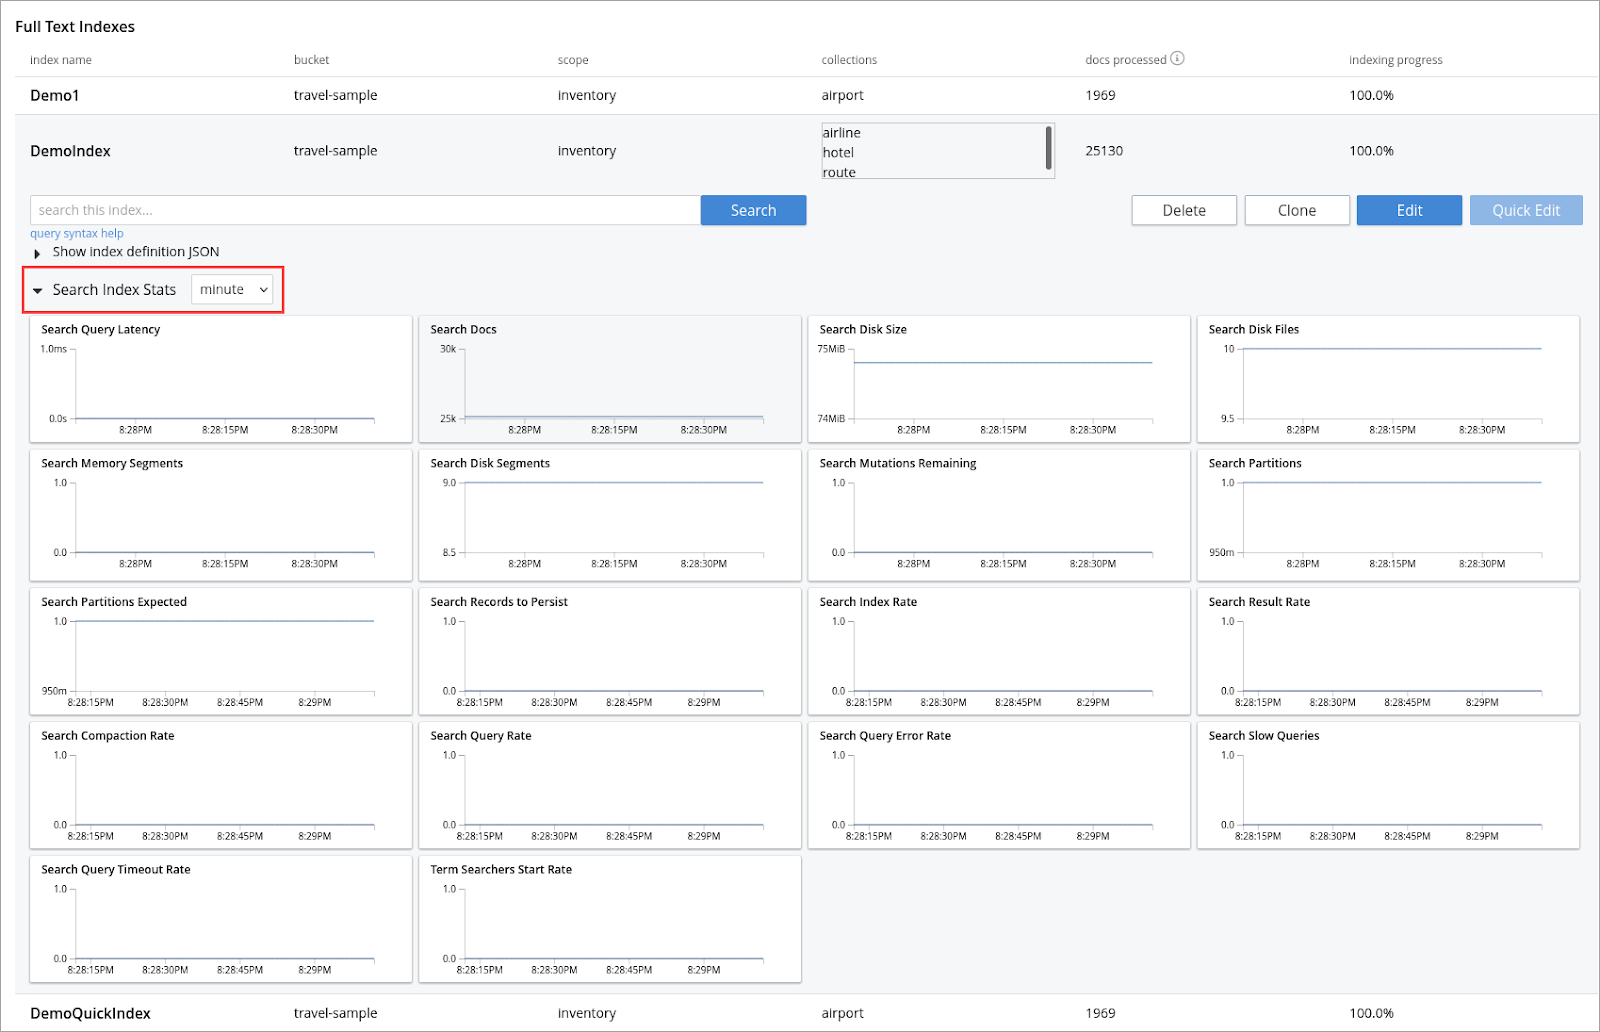Delete the DemoIndex index
1600x1032 pixels.
1184,210
